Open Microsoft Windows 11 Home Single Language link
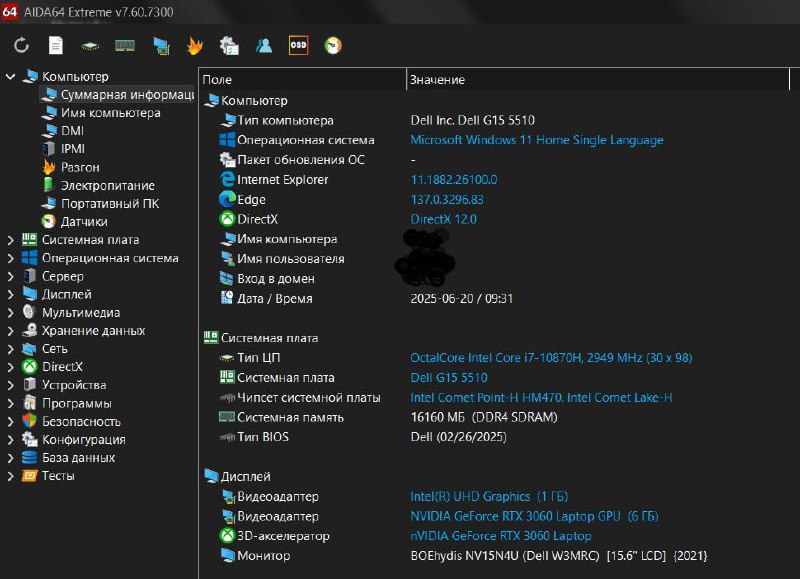 pos(537,140)
